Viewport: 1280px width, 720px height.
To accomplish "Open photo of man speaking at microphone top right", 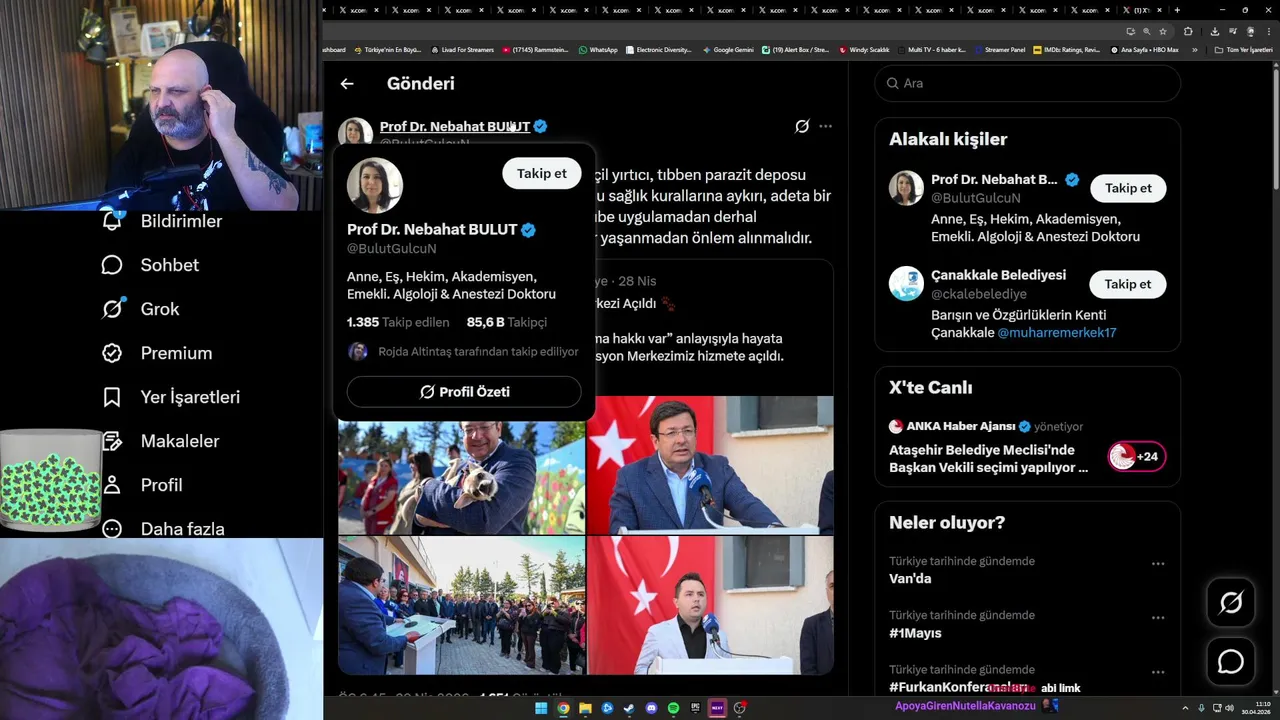I will (x=710, y=465).
